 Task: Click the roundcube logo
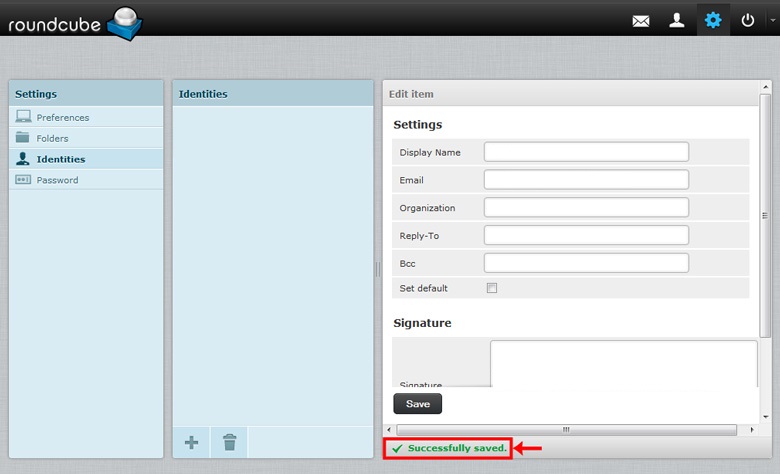[x=75, y=21]
